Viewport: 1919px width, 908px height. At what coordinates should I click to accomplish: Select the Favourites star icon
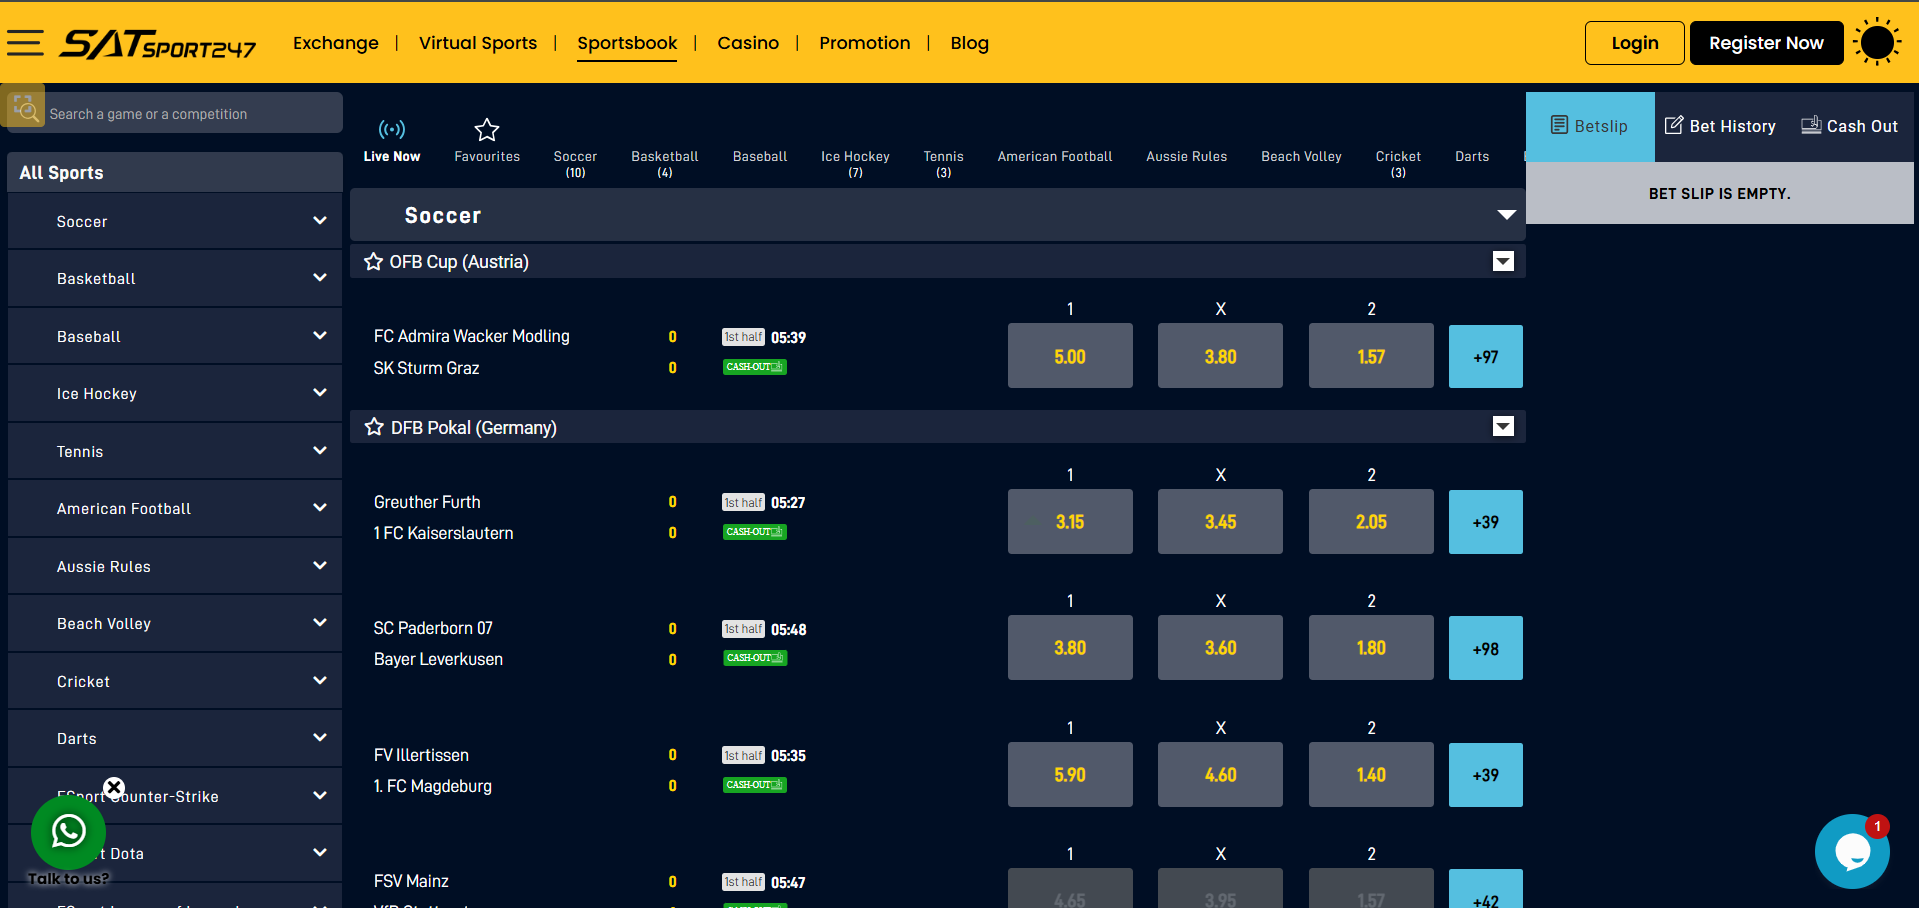487,129
